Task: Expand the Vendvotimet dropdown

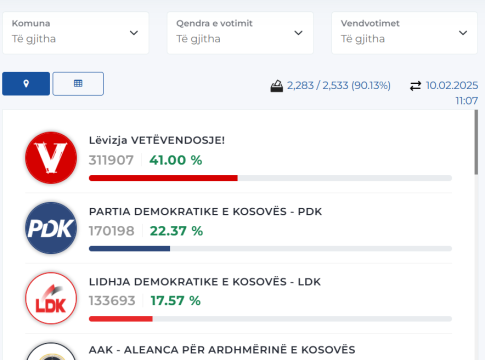Action: pos(404,33)
